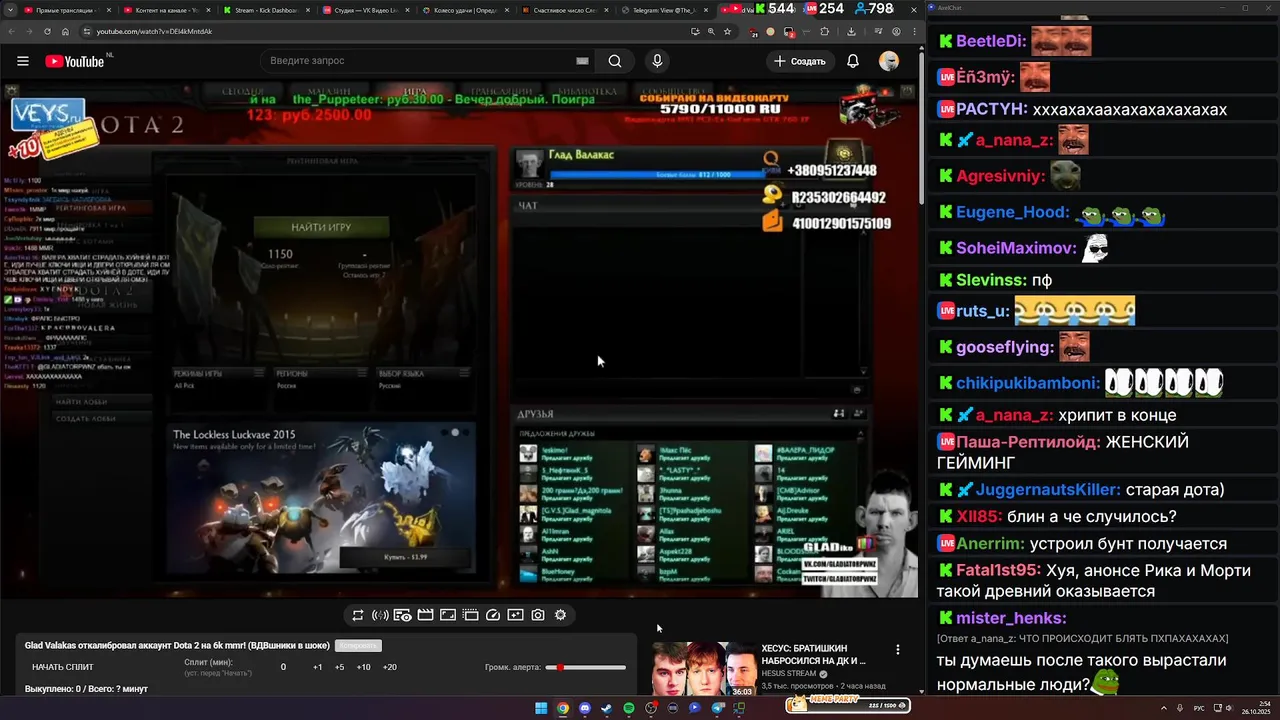Click the speedometer playback speed icon
The width and height of the screenshot is (1280, 720).
click(493, 615)
